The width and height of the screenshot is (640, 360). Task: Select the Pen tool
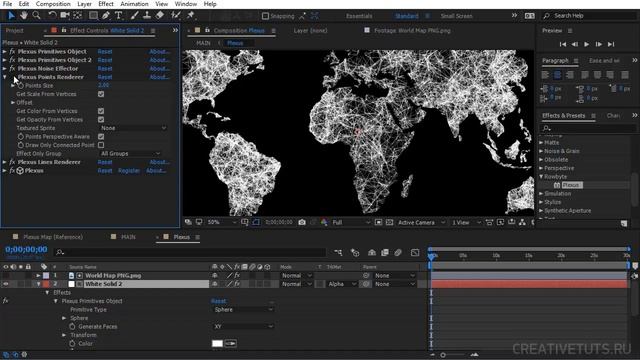point(106,16)
